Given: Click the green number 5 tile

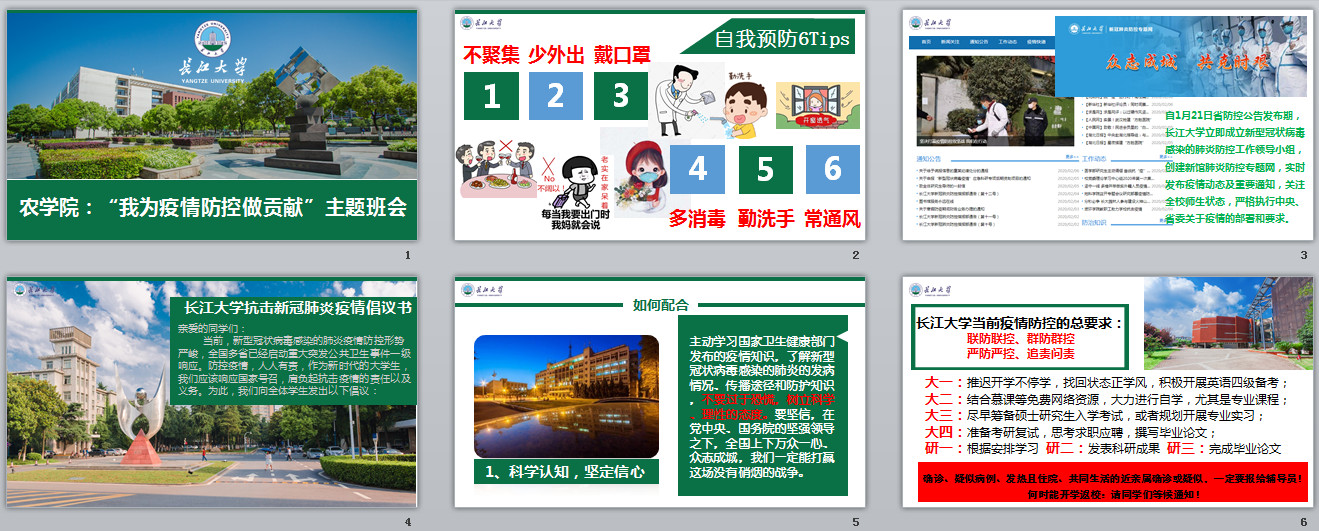Looking at the screenshot, I should click(x=765, y=169).
